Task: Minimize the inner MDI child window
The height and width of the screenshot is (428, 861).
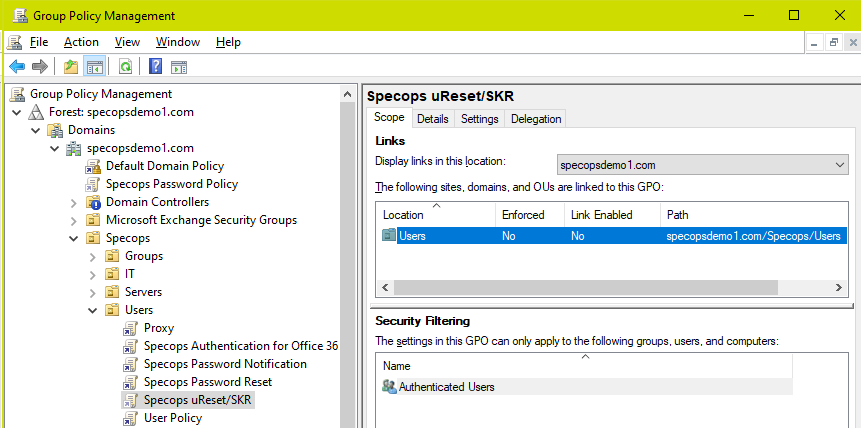Action: [814, 43]
